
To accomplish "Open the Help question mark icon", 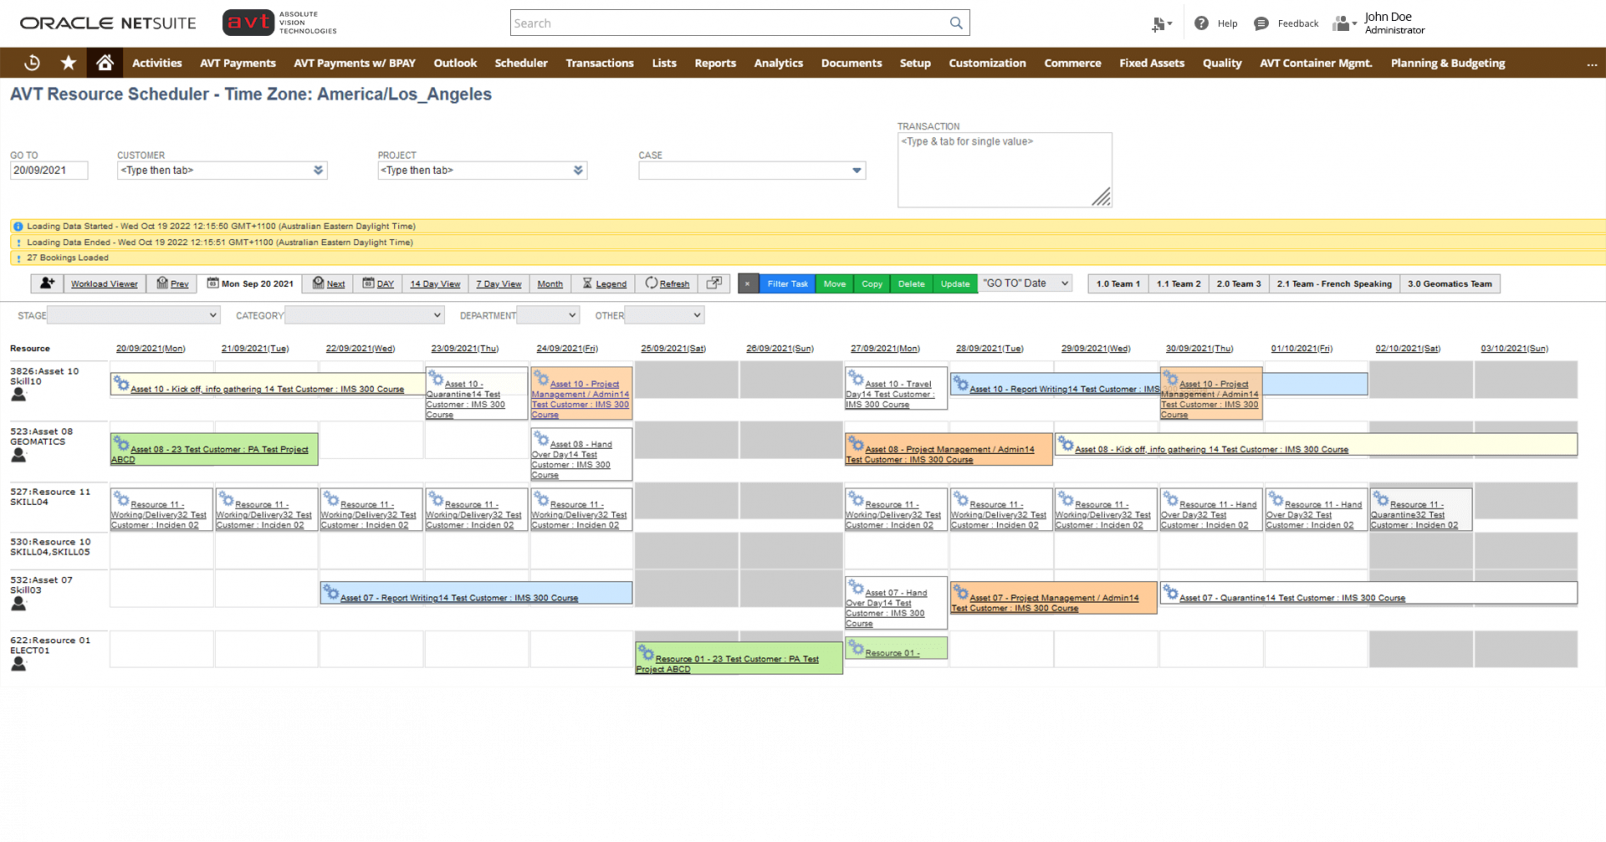I will (1201, 23).
